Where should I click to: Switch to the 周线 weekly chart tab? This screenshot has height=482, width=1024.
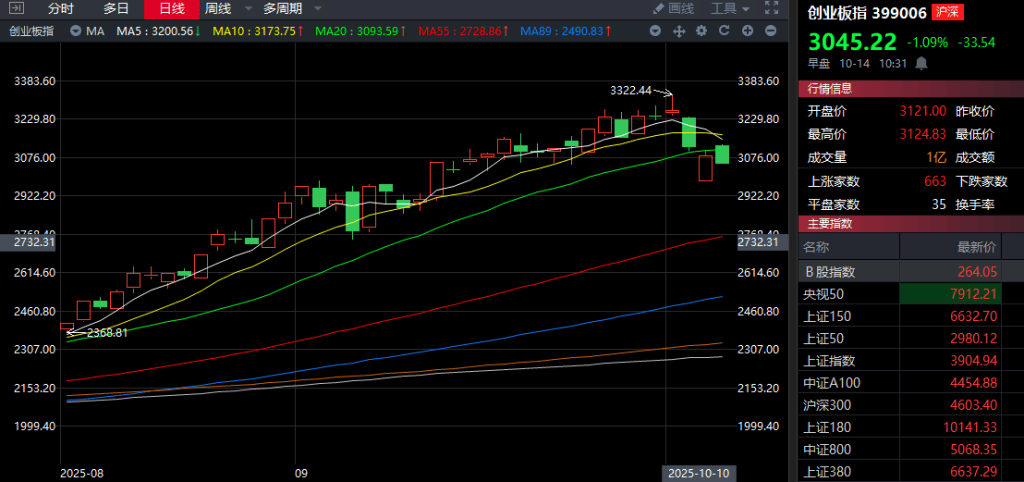coord(218,9)
